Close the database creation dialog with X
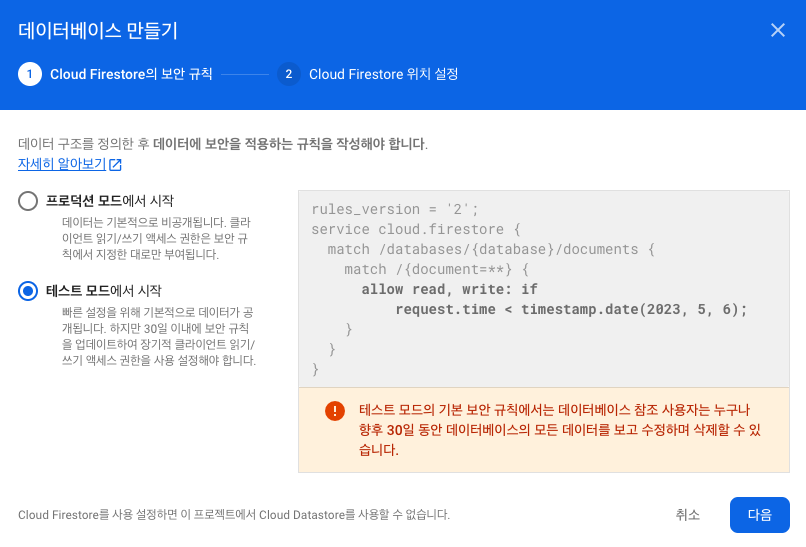Screen dimensions: 806x547 point(778,30)
